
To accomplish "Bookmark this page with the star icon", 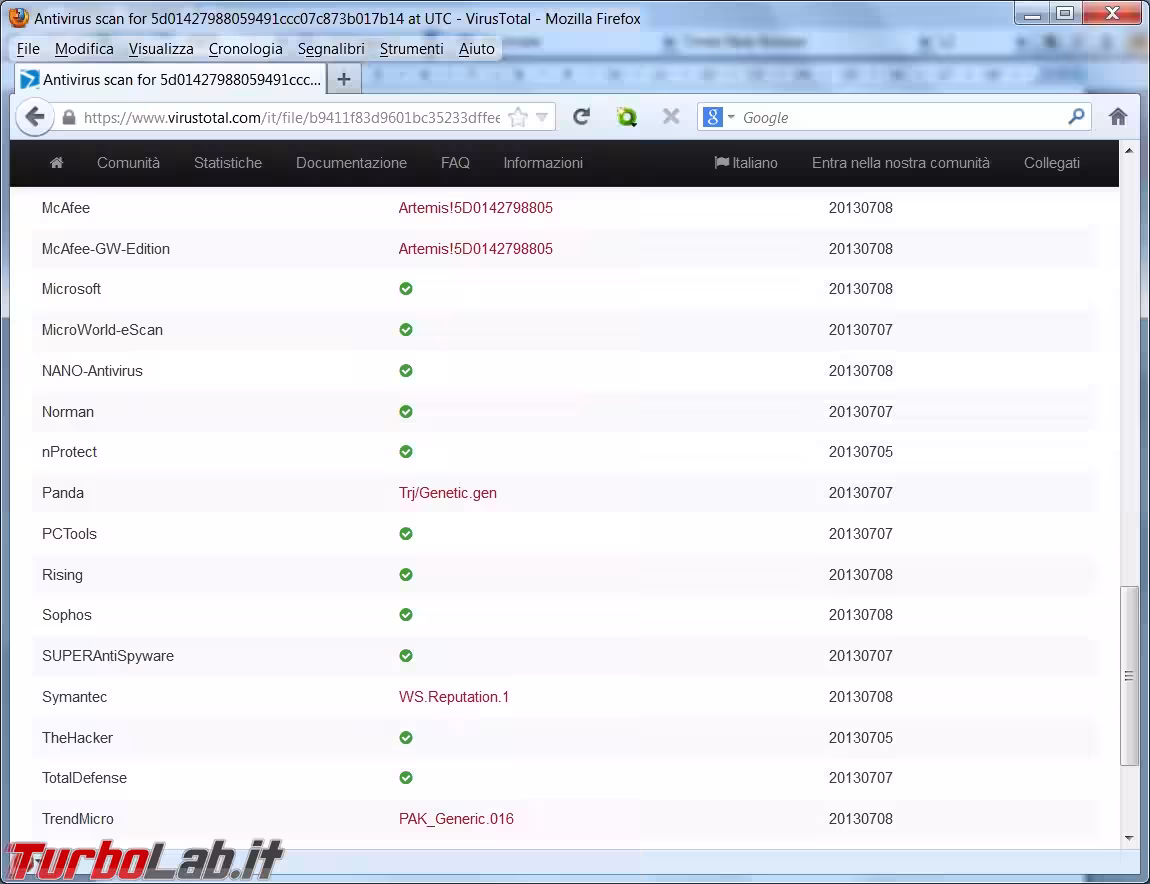I will pos(518,118).
